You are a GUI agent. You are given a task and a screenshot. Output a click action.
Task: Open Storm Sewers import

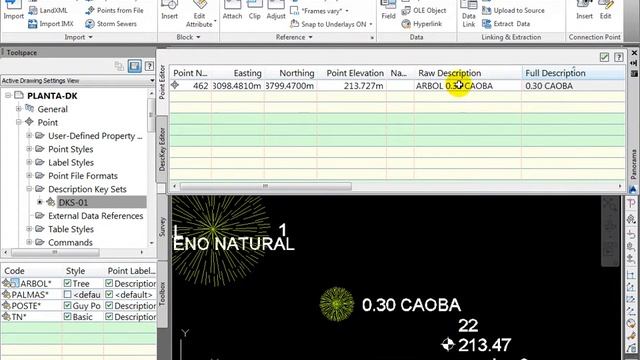(111, 24)
